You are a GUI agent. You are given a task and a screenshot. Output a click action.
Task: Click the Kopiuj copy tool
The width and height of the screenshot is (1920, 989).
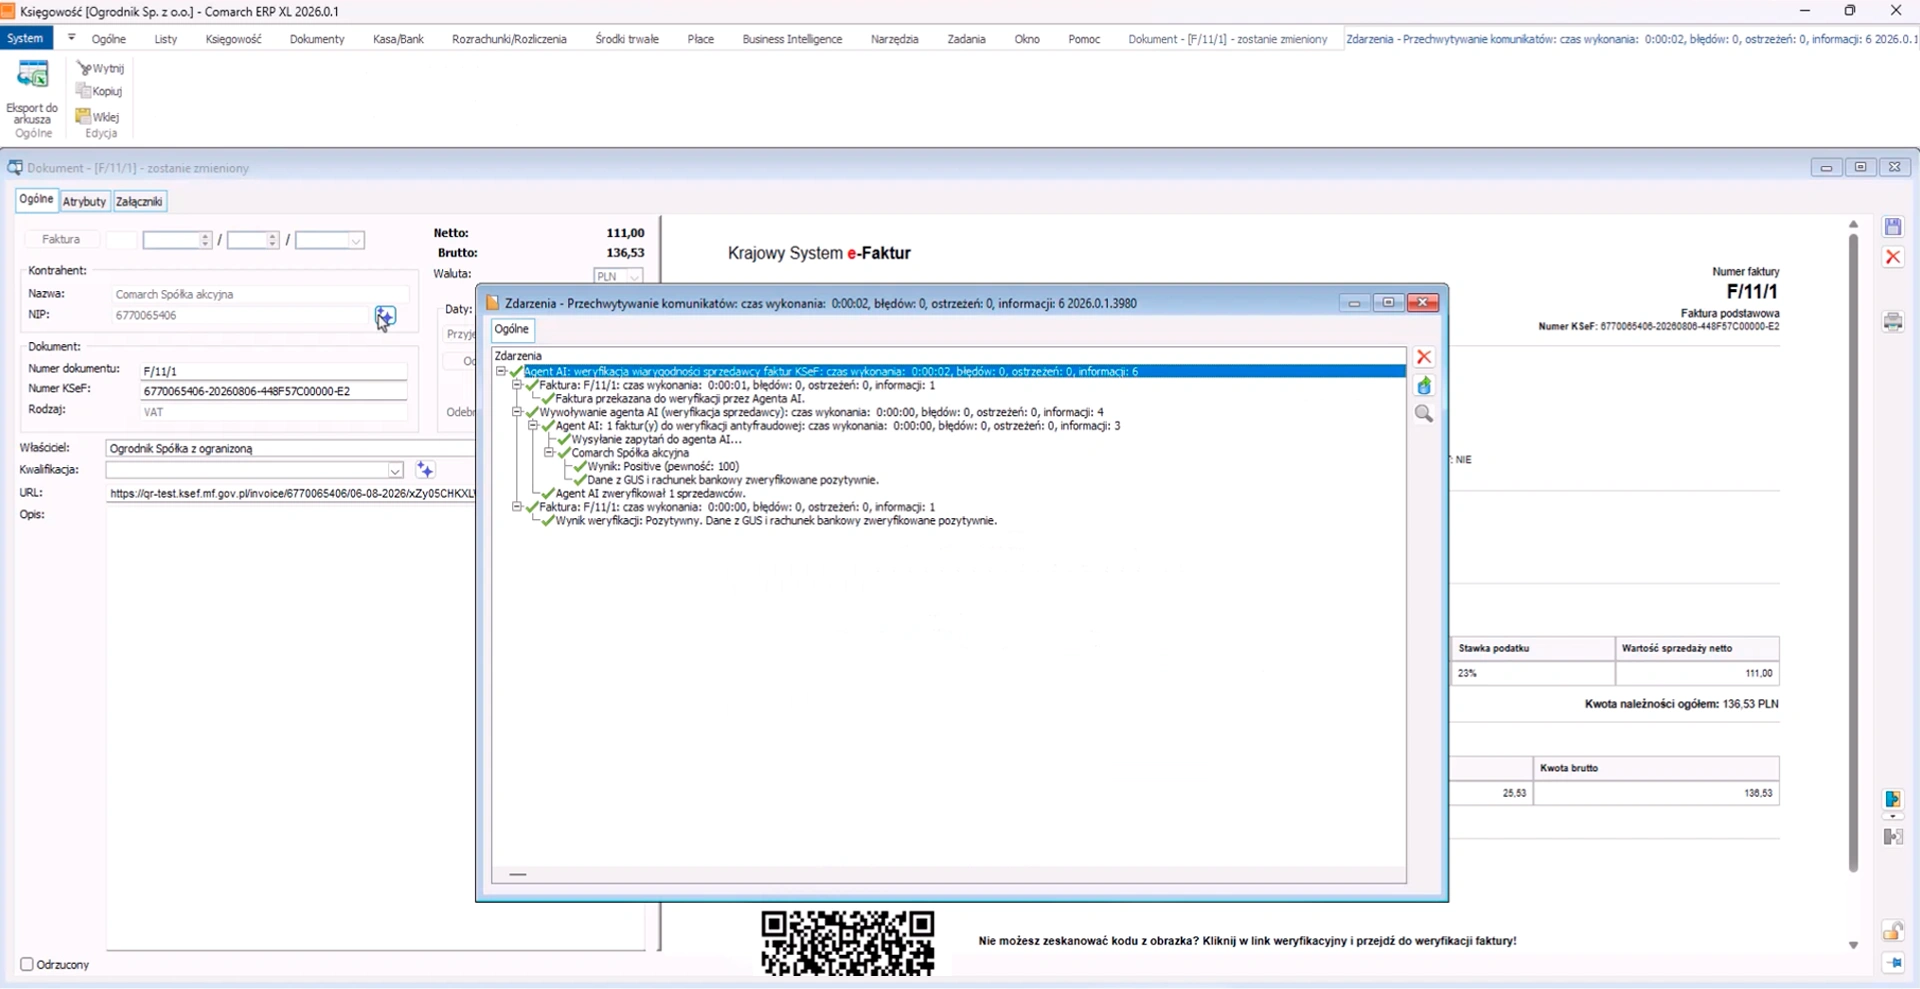point(99,91)
